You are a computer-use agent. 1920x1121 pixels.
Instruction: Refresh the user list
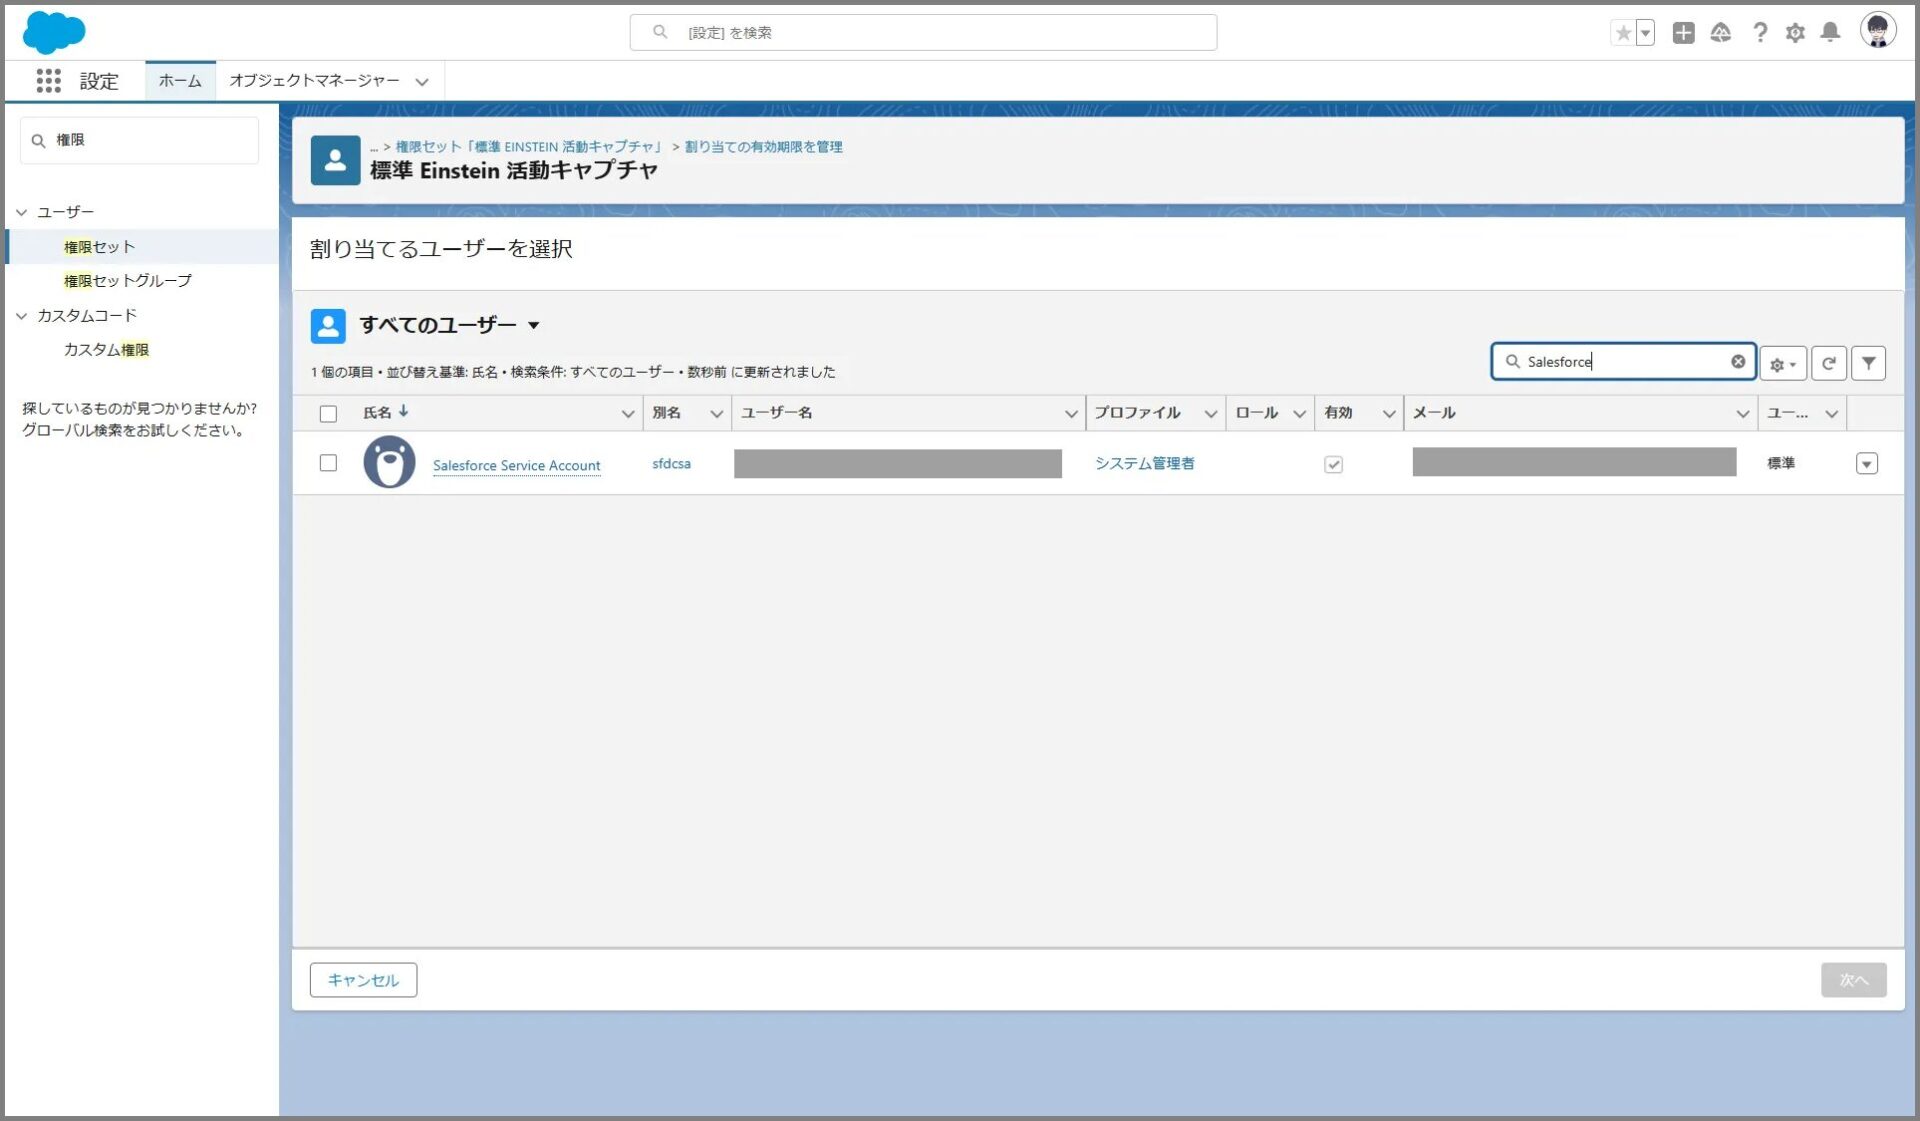[x=1829, y=364]
